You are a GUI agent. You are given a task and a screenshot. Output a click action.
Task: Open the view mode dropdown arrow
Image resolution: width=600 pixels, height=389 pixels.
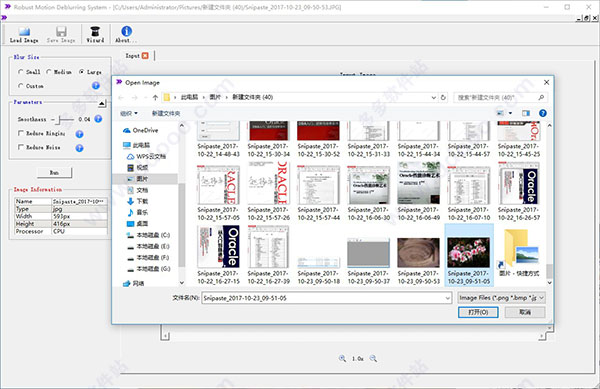[x=510, y=113]
